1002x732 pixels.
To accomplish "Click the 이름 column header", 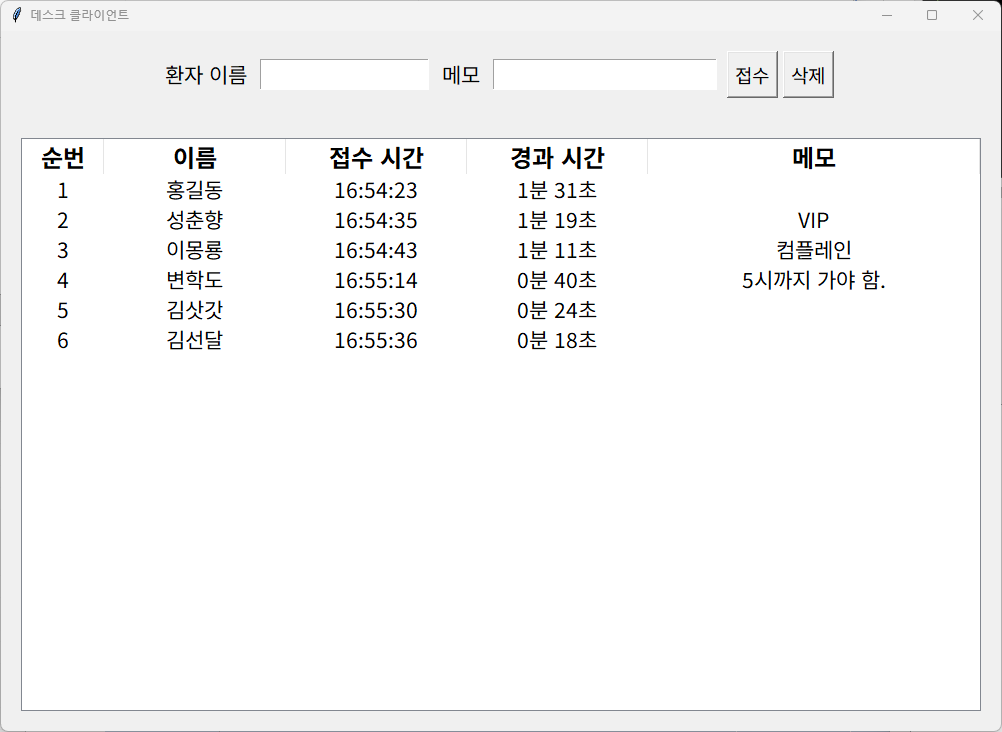I will click(195, 158).
